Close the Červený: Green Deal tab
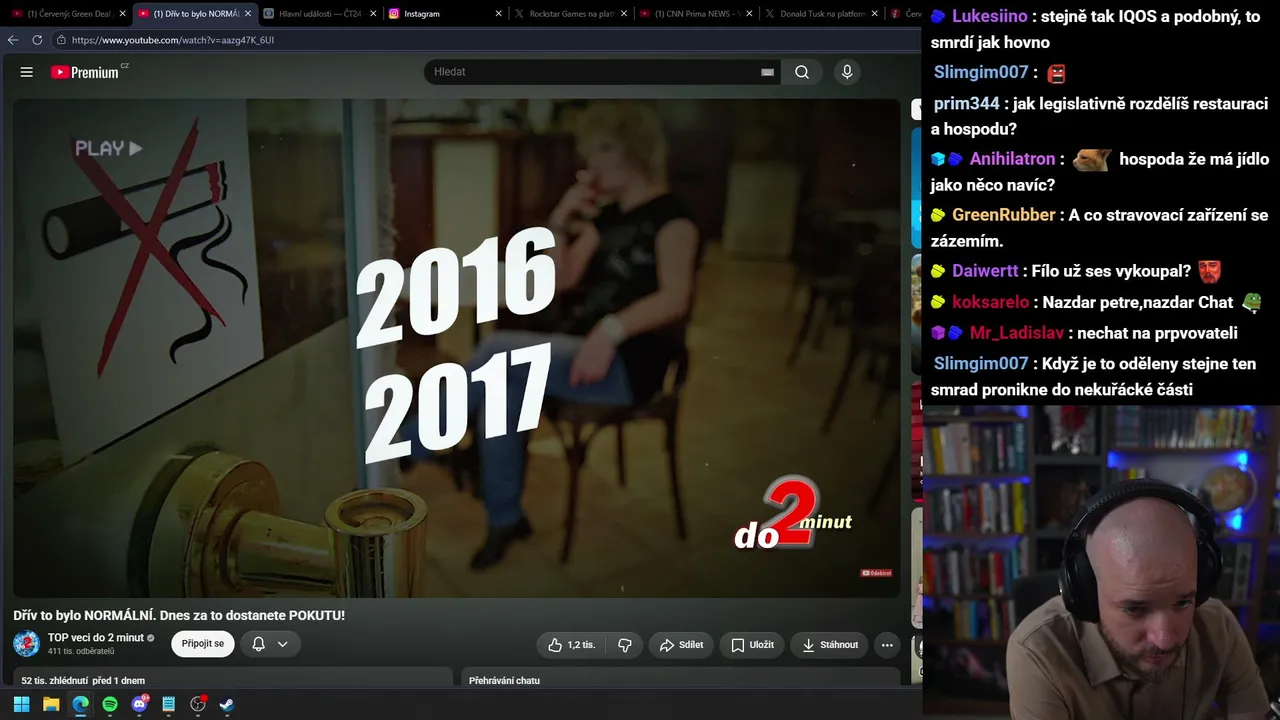This screenshot has width=1280, height=720. pos(123,14)
